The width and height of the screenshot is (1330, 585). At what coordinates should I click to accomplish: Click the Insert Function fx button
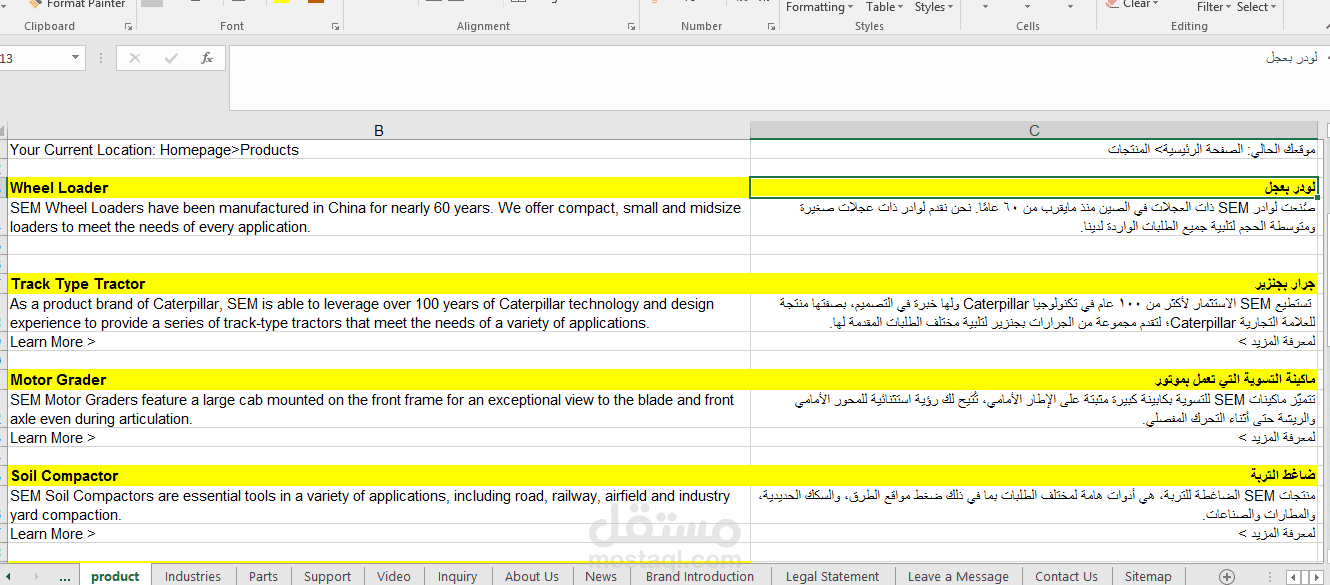coord(207,58)
